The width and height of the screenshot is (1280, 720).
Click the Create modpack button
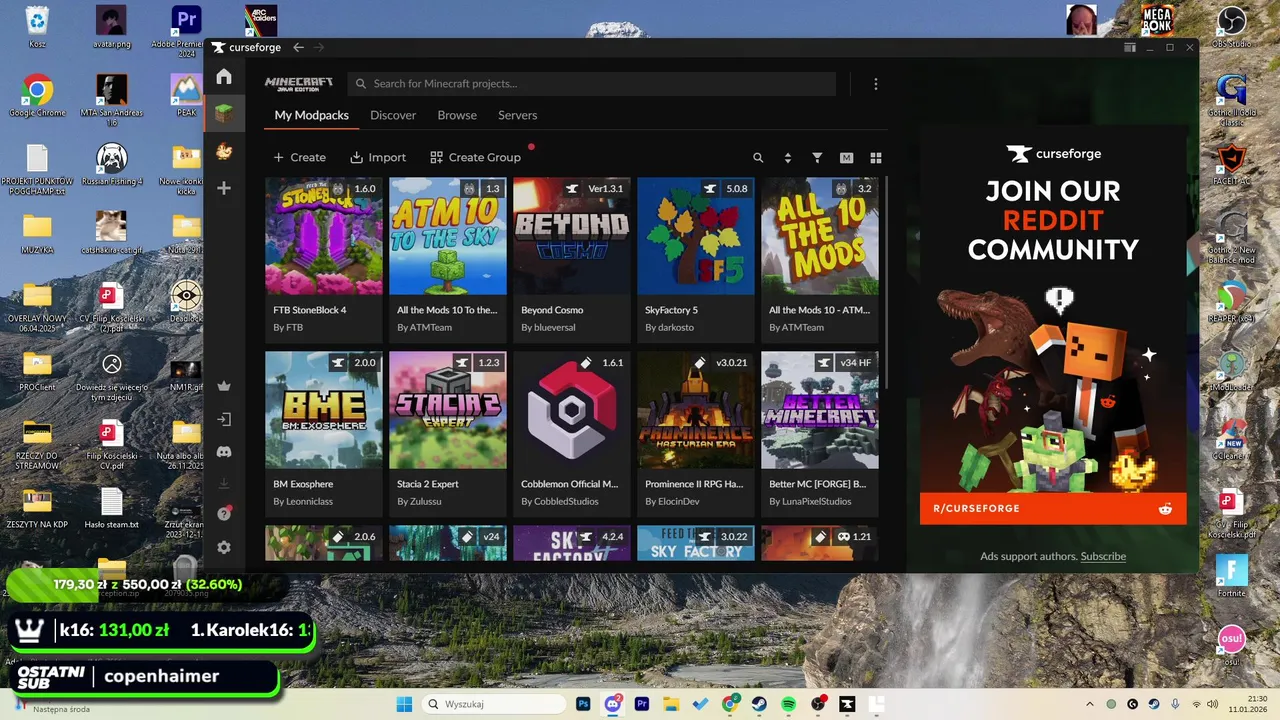click(x=299, y=157)
